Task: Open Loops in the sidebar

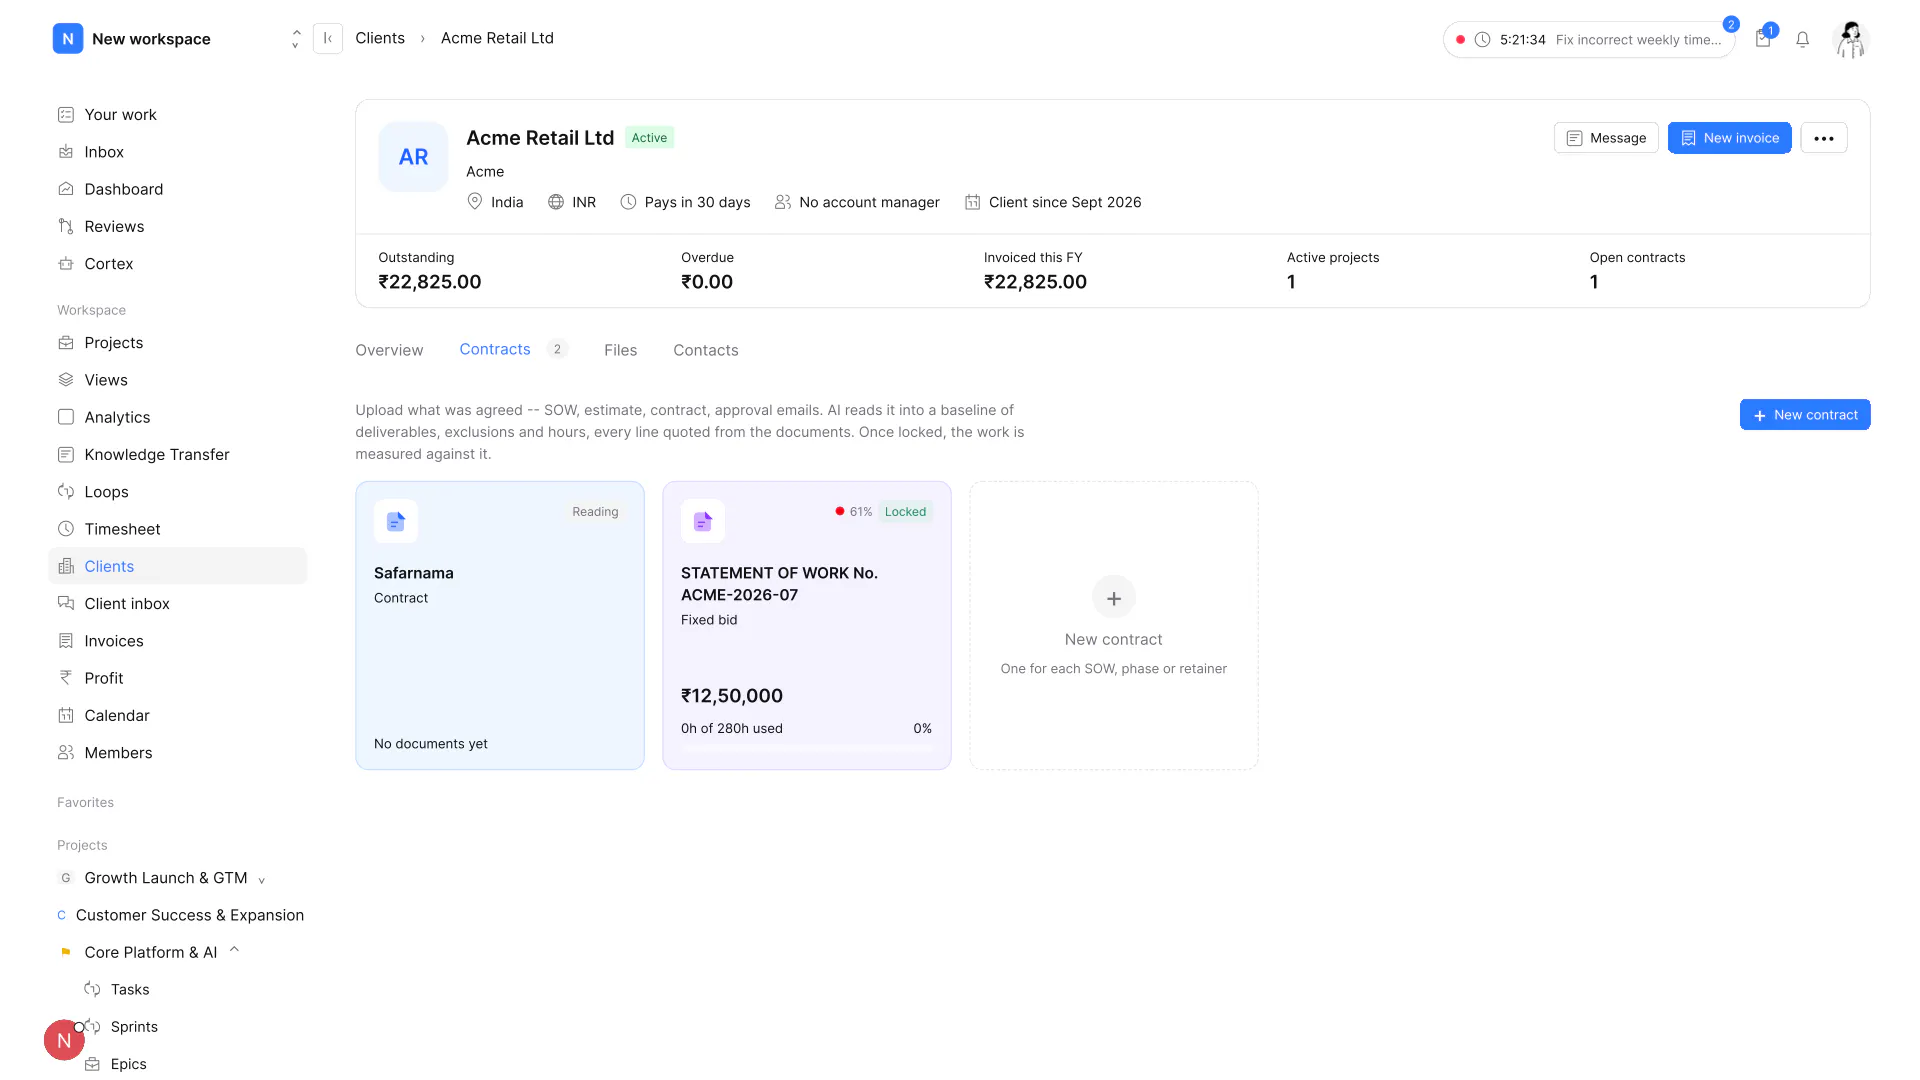Action: [x=178, y=492]
